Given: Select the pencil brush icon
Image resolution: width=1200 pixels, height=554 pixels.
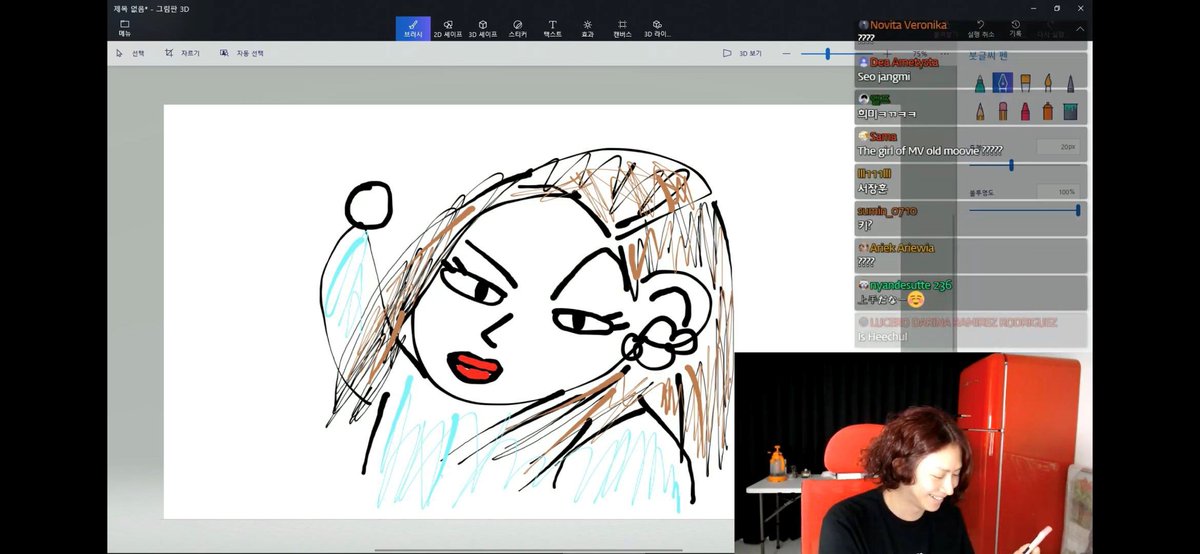Looking at the screenshot, I should (x=982, y=109).
